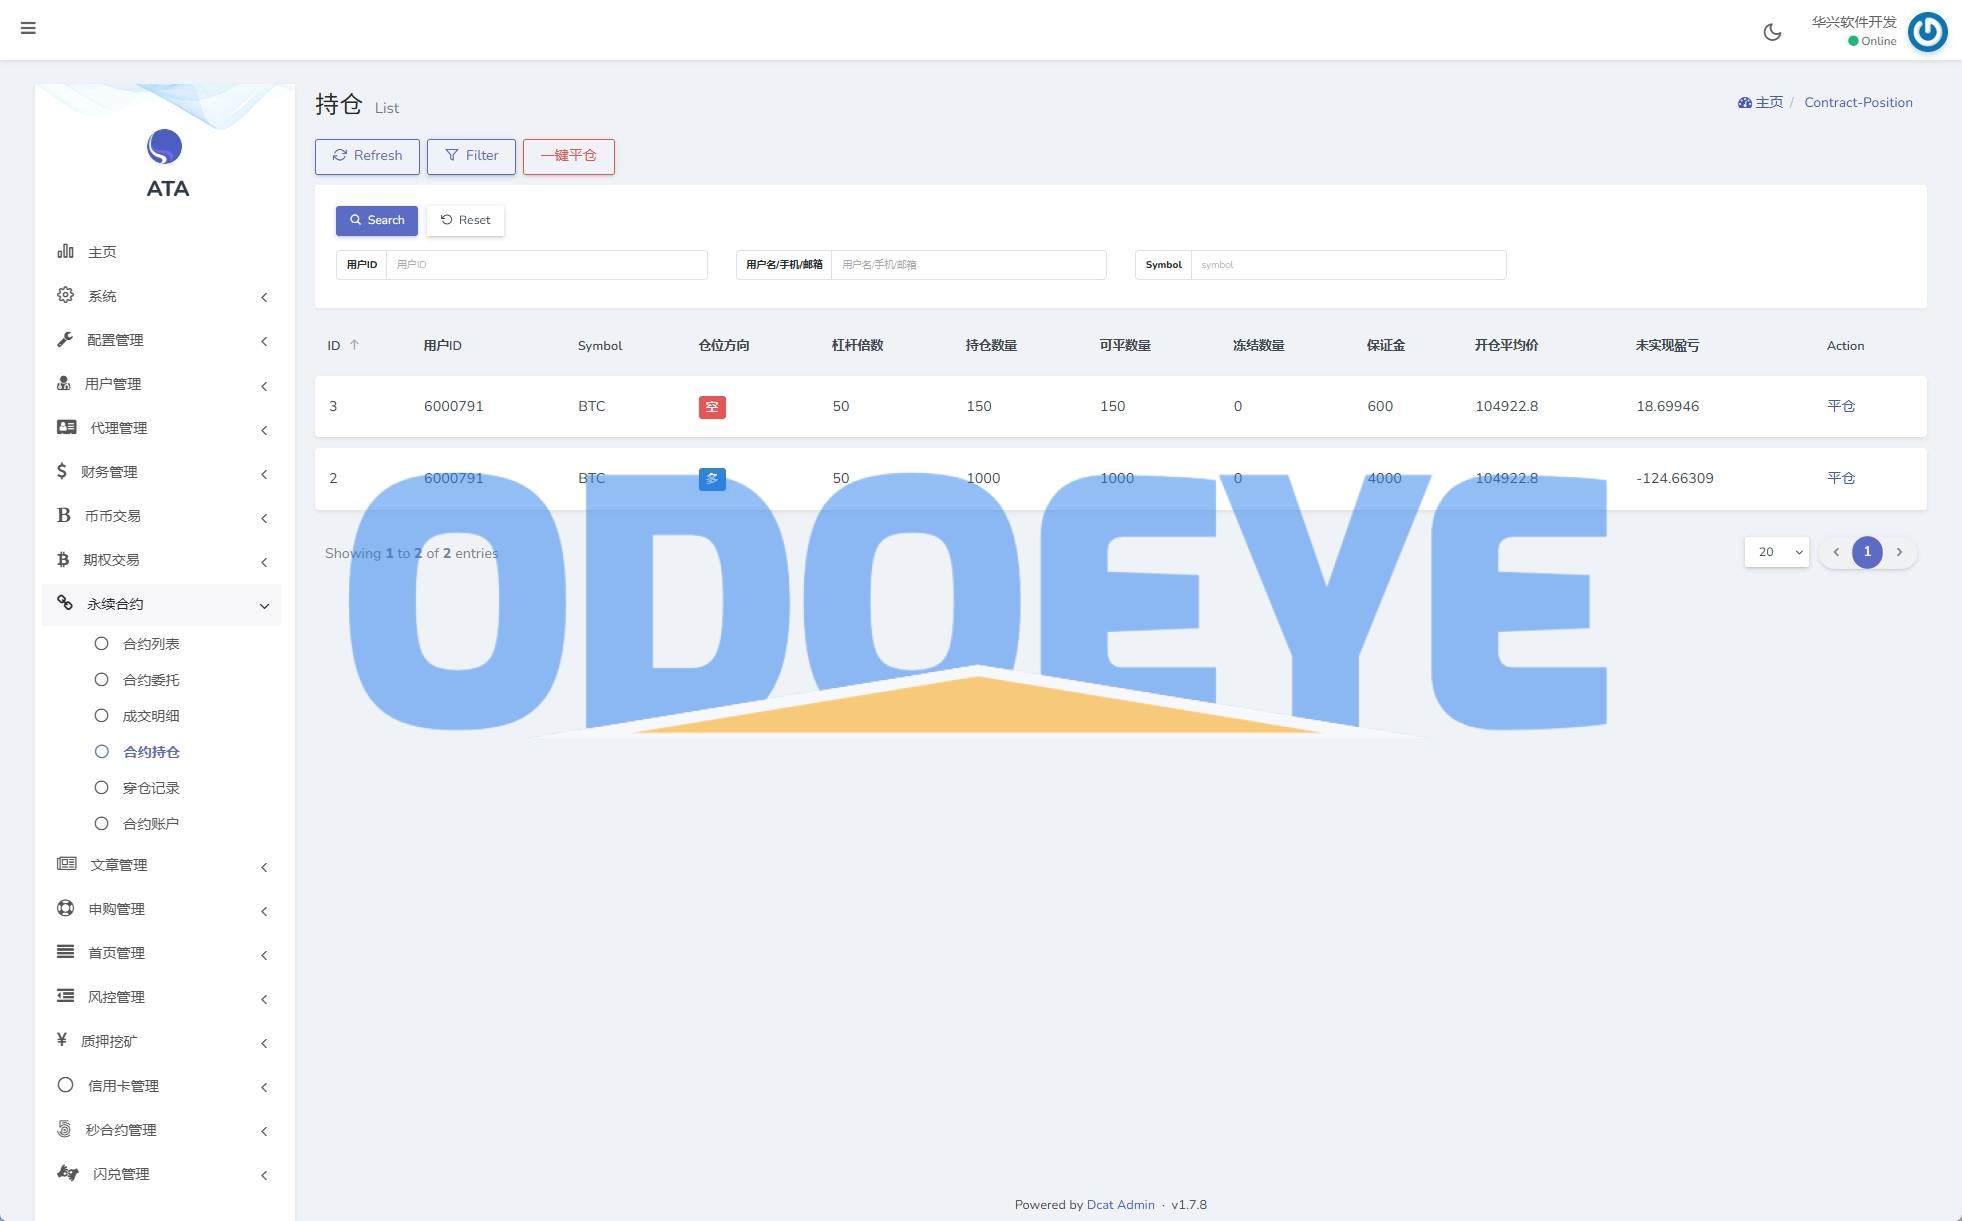Click the 用户ID search input field
The width and height of the screenshot is (1962, 1221).
click(x=546, y=265)
